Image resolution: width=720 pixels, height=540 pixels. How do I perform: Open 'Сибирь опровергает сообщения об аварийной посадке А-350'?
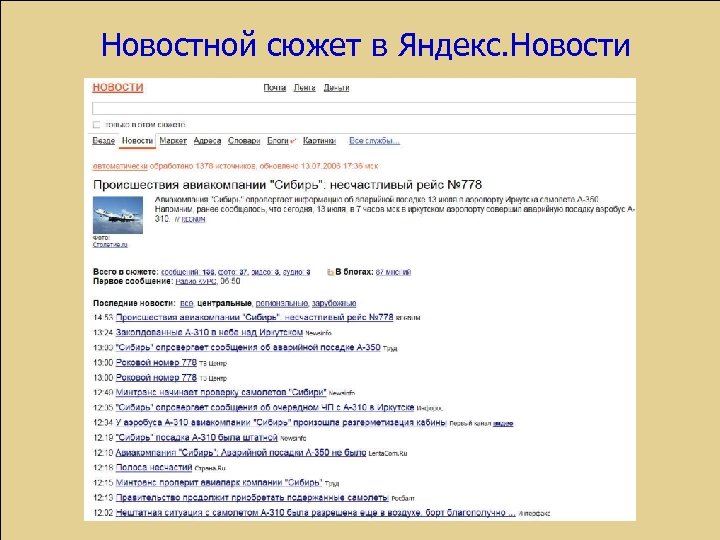pyautogui.click(x=248, y=347)
